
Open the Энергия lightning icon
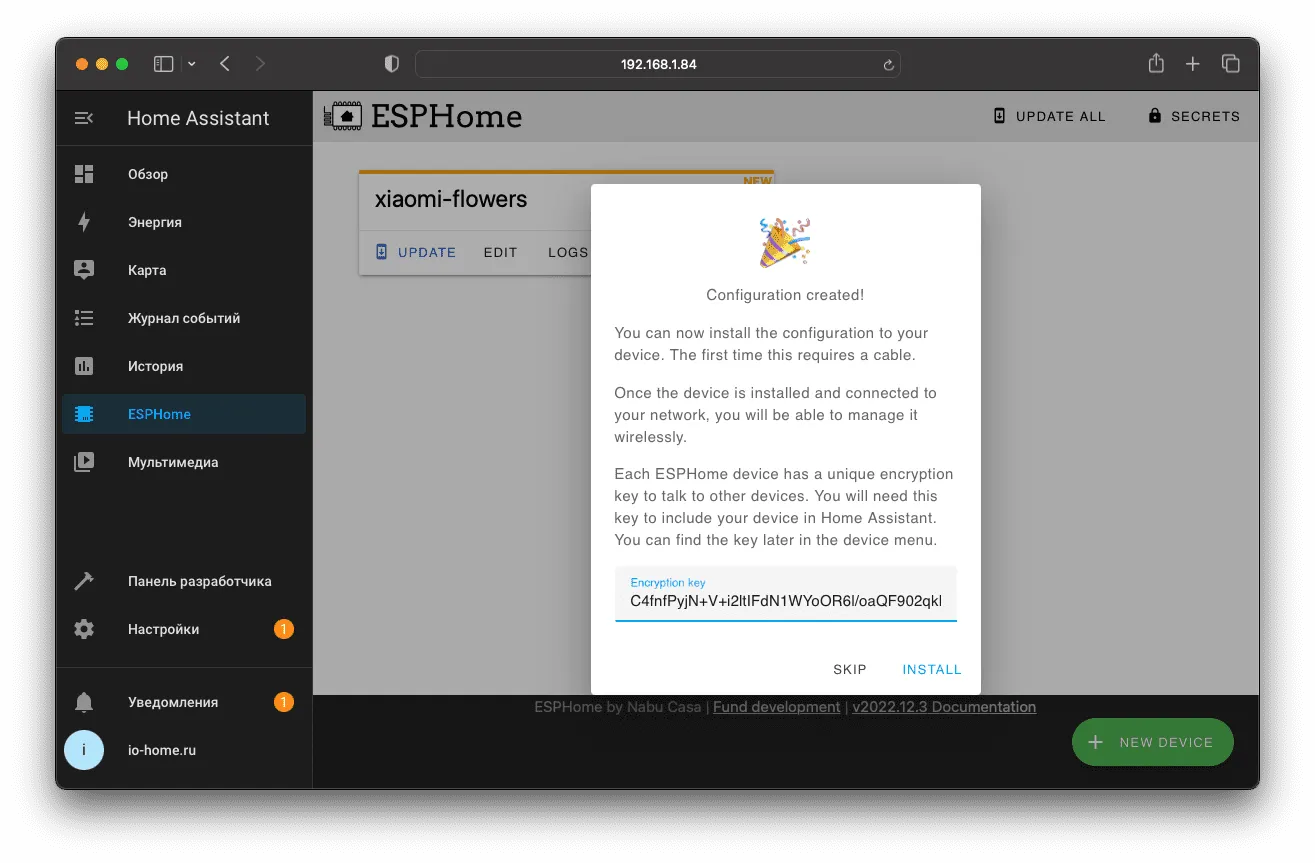click(84, 222)
